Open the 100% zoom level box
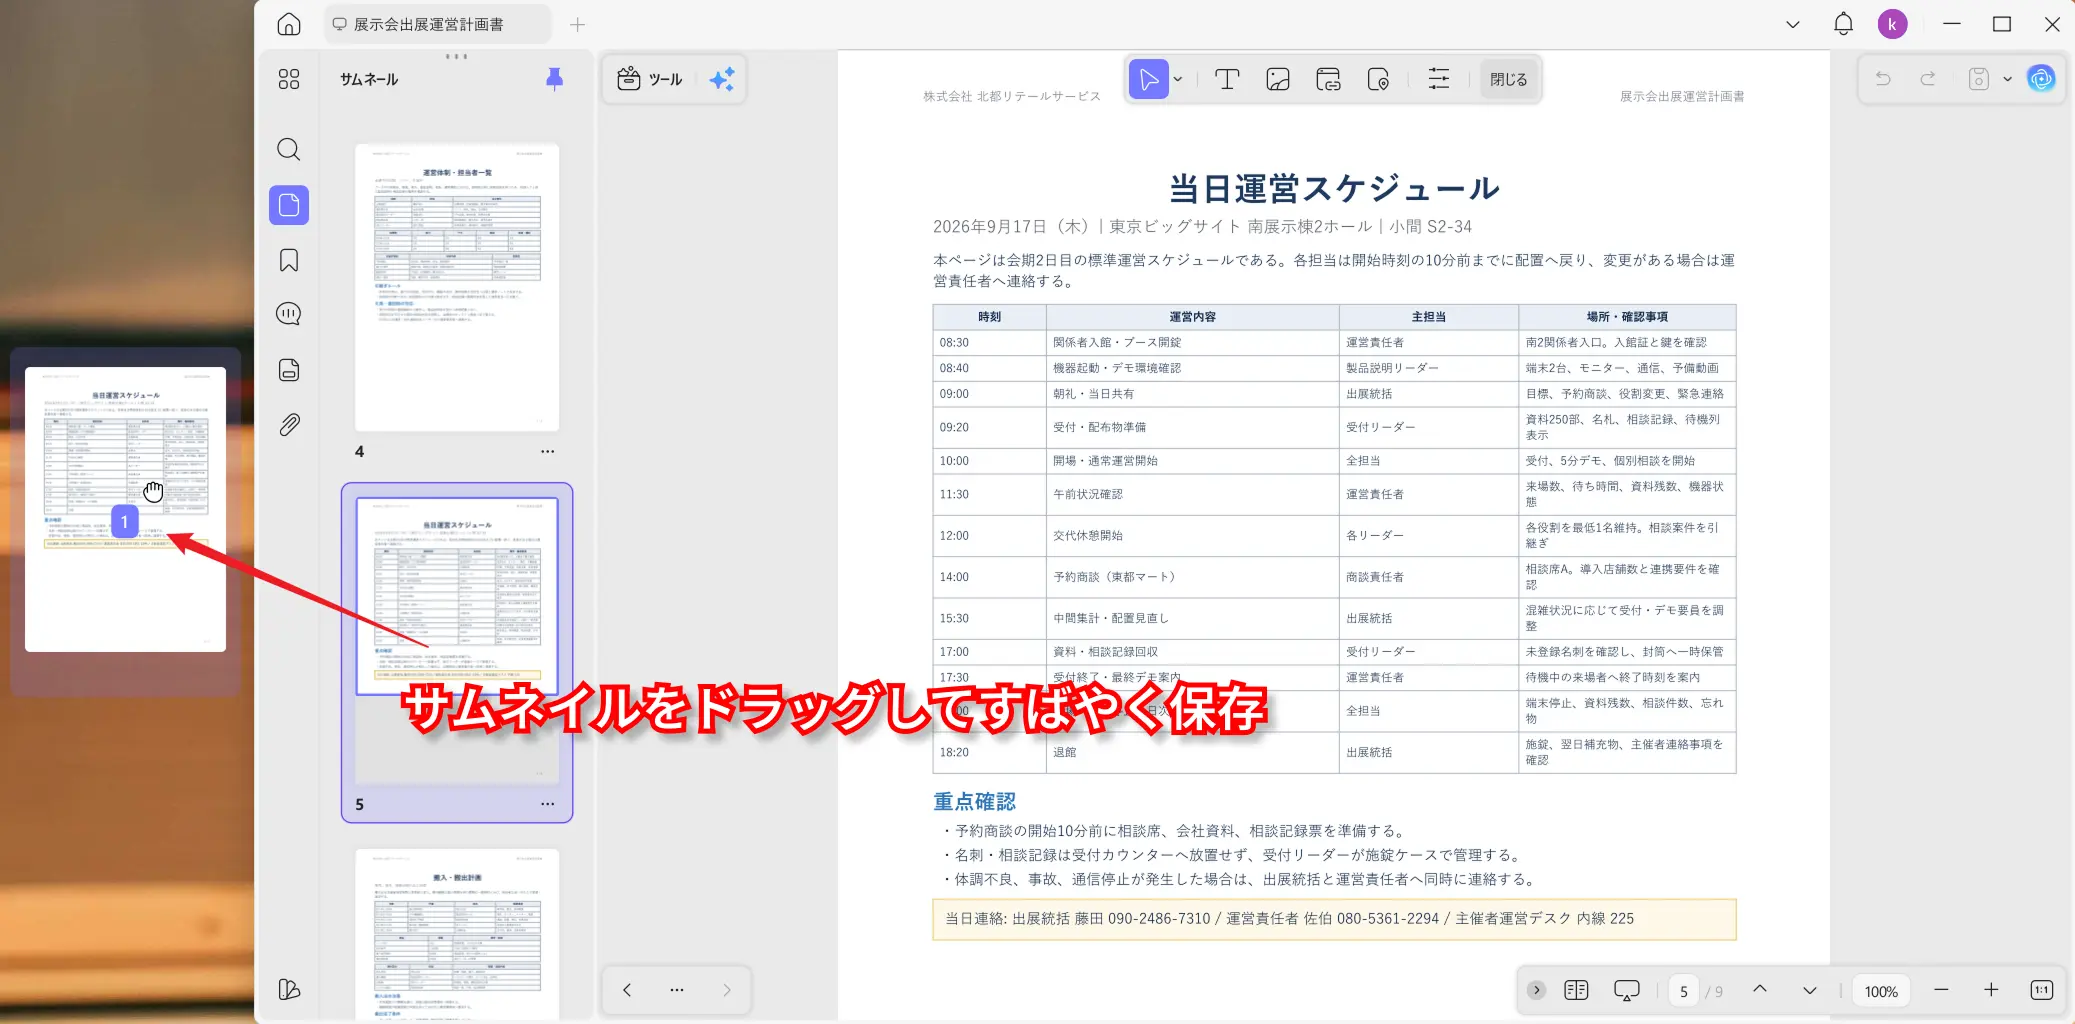The height and width of the screenshot is (1024, 2075). click(x=1881, y=991)
